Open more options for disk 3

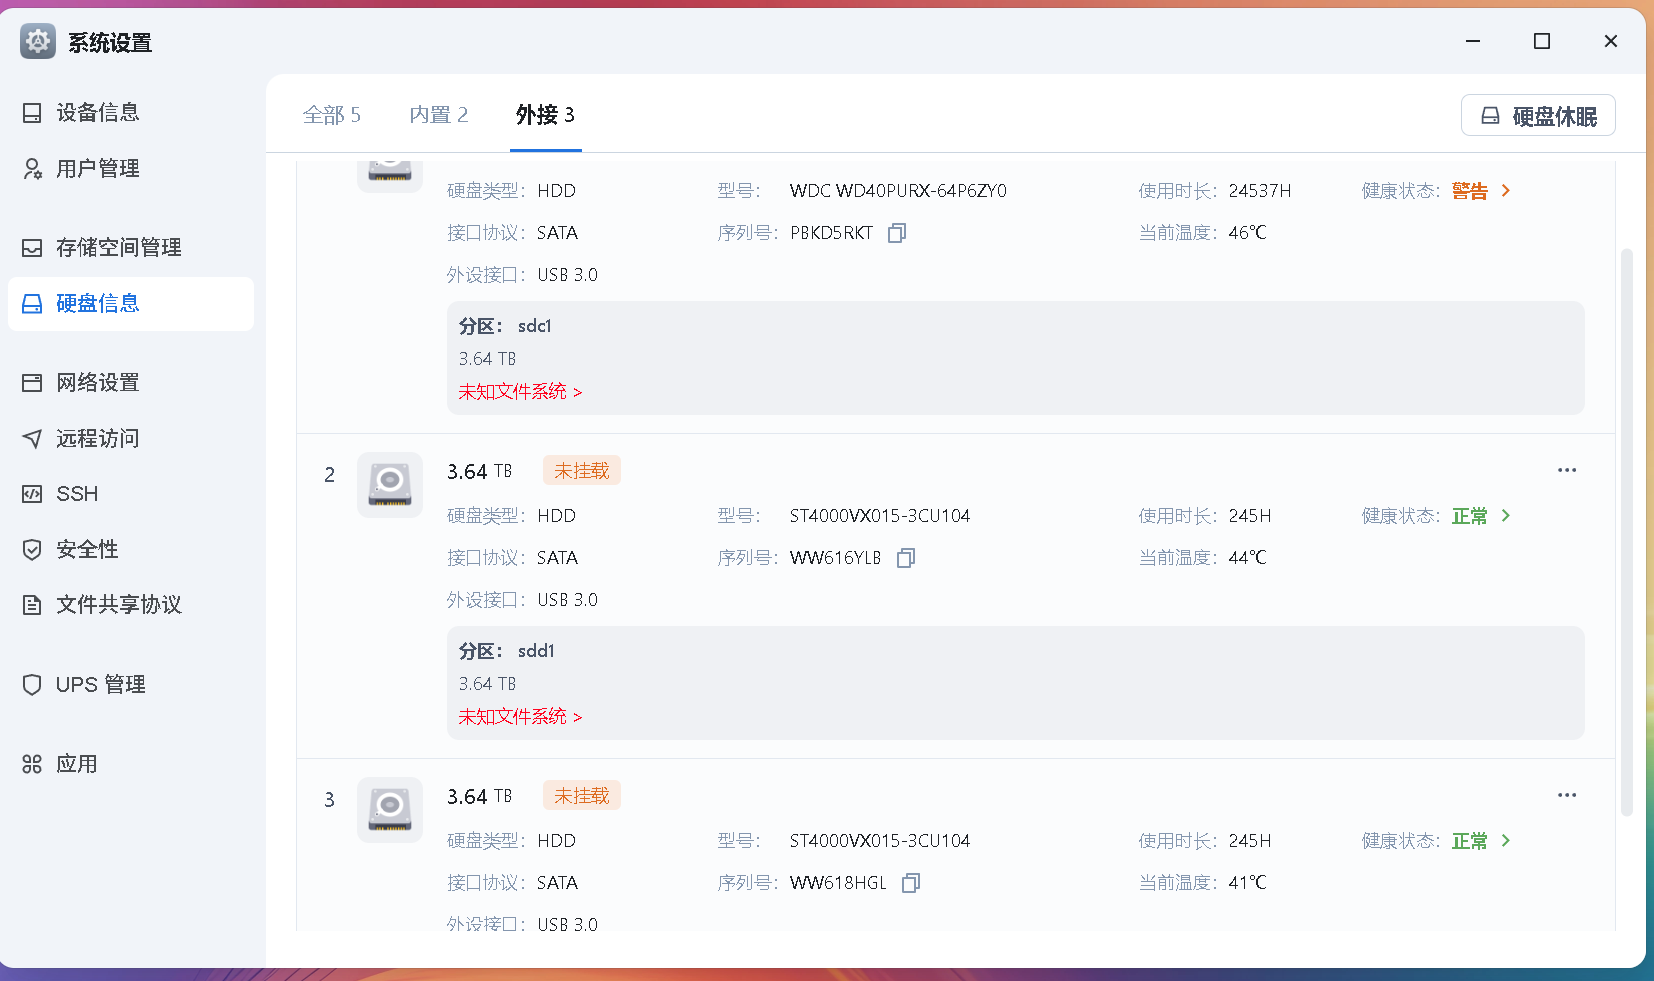[x=1567, y=795]
